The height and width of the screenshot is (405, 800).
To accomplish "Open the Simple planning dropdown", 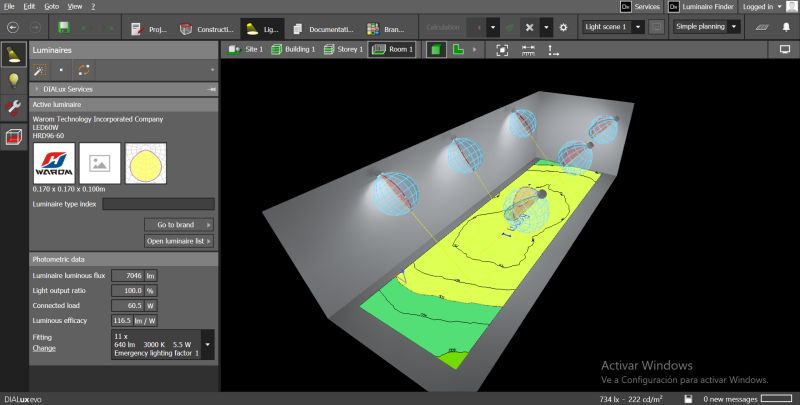I will point(706,27).
